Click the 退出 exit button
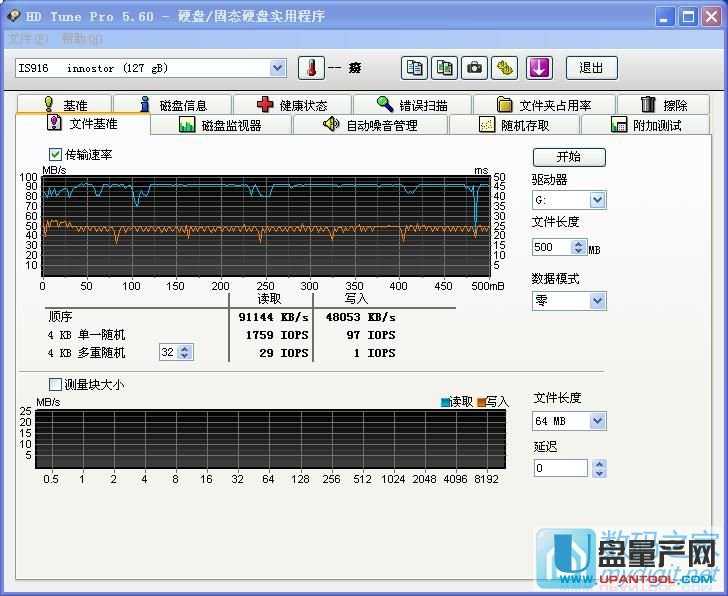The image size is (728, 596). [x=591, y=68]
